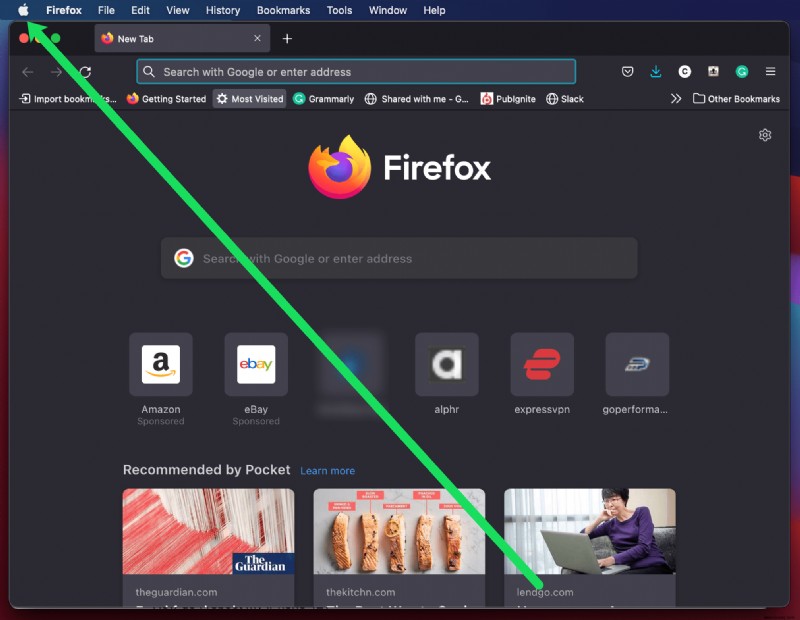Screen dimensions: 800x620
Task: Open the Tools menu
Action: pos(339,10)
